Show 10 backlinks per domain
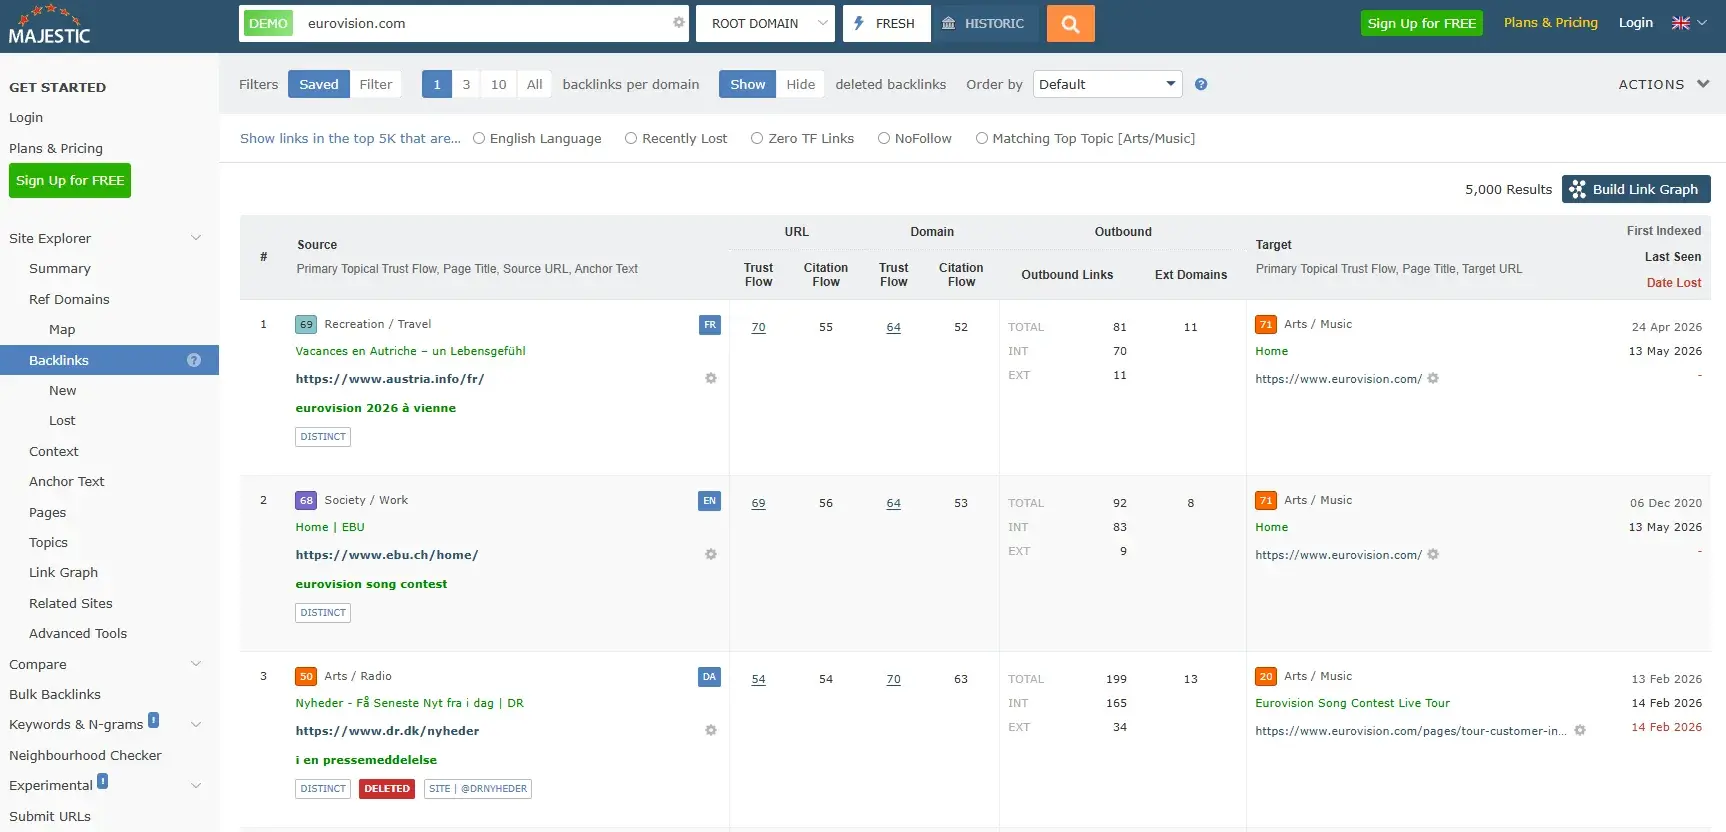 pos(498,84)
